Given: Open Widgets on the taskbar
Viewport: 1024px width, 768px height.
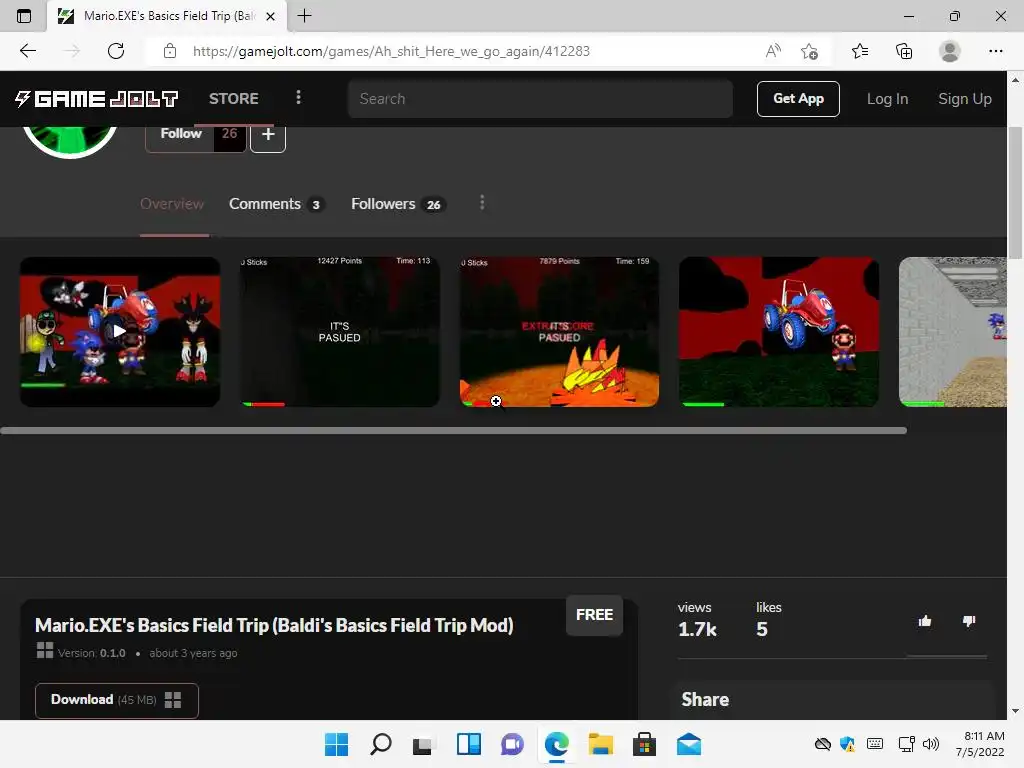Looking at the screenshot, I should click(x=469, y=744).
